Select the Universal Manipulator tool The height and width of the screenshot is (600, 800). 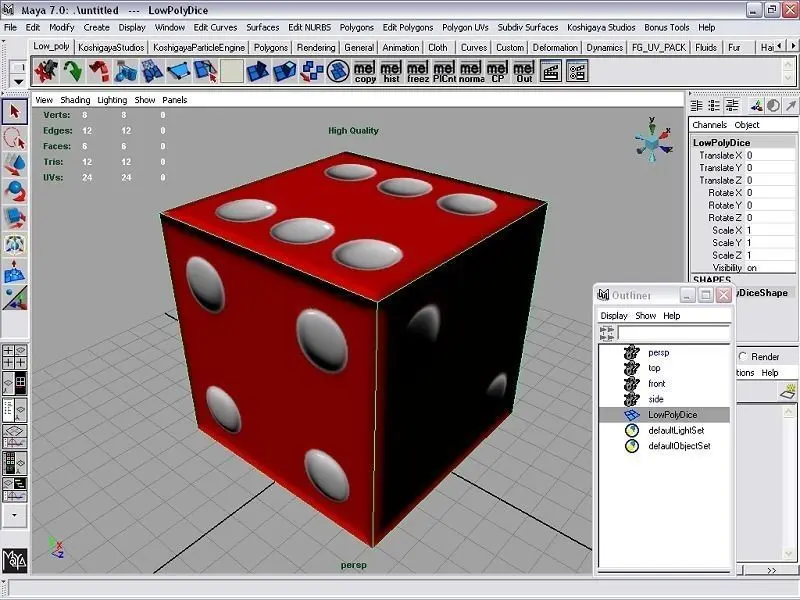coord(14,244)
